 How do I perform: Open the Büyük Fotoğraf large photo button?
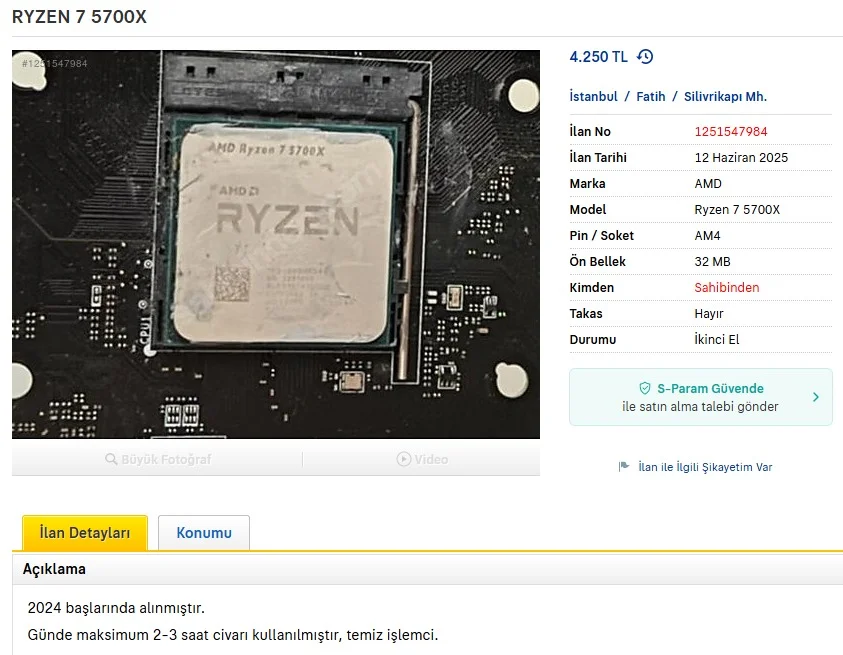(158, 459)
